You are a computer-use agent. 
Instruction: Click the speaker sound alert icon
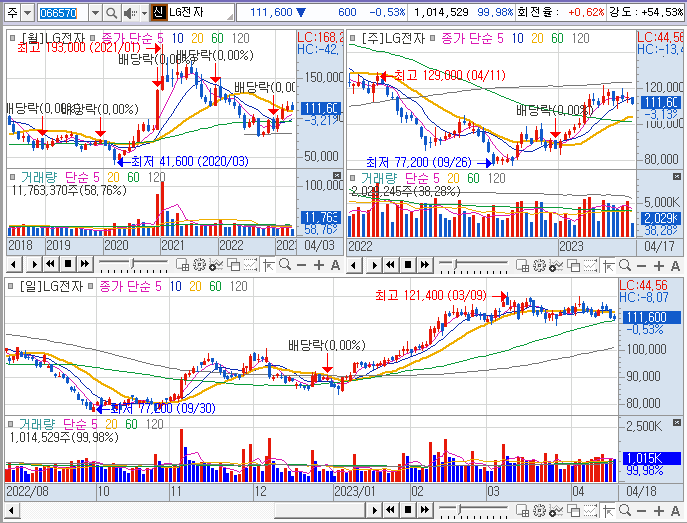click(x=130, y=13)
